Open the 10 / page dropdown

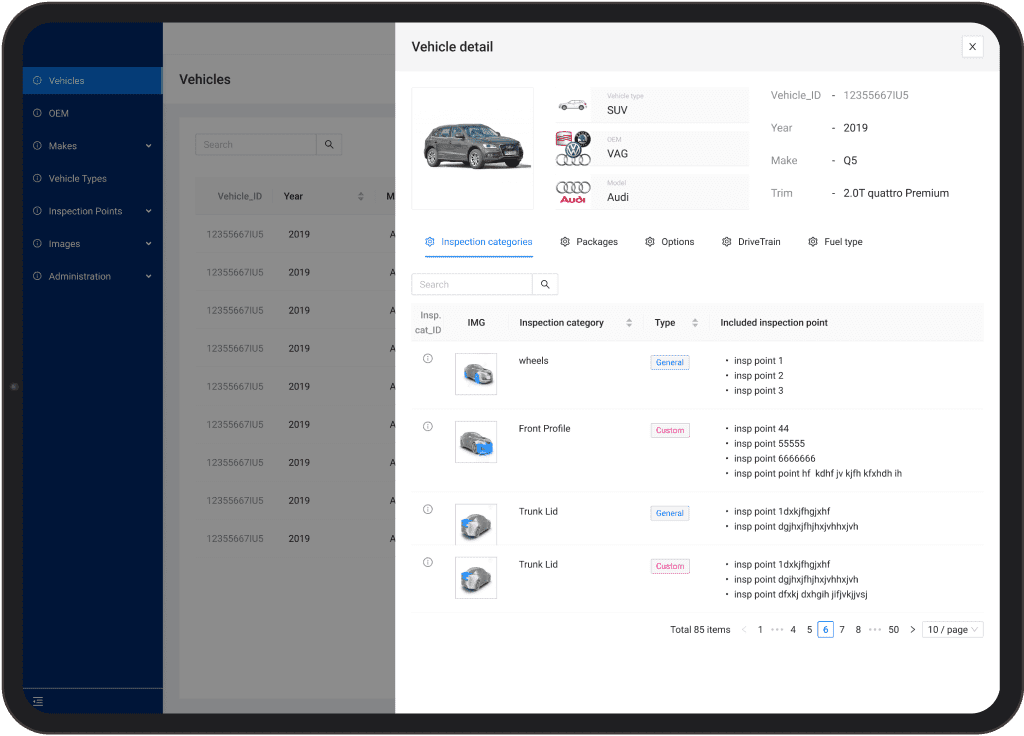(x=951, y=629)
